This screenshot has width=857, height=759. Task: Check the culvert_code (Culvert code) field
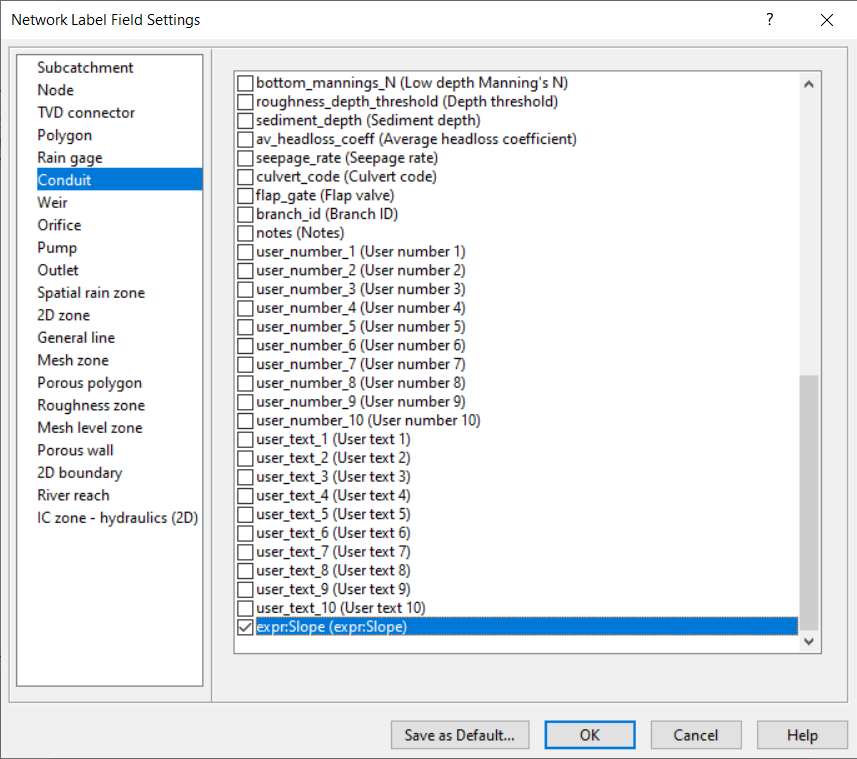pyautogui.click(x=244, y=176)
